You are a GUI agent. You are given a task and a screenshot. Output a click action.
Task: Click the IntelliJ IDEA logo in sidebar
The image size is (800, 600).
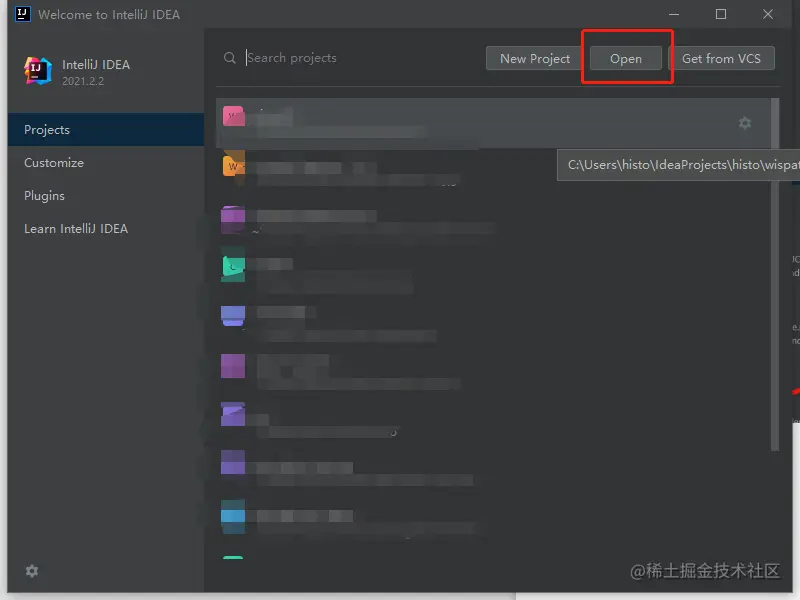(x=38, y=70)
